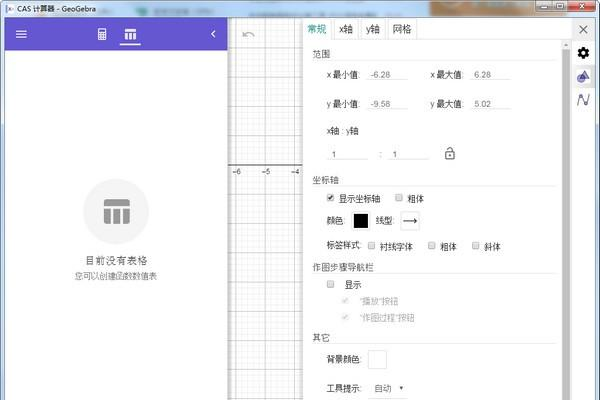Click the settings panel vertical scrollbar
Image resolution: width=600 pixels, height=400 pixels.
coord(566,222)
